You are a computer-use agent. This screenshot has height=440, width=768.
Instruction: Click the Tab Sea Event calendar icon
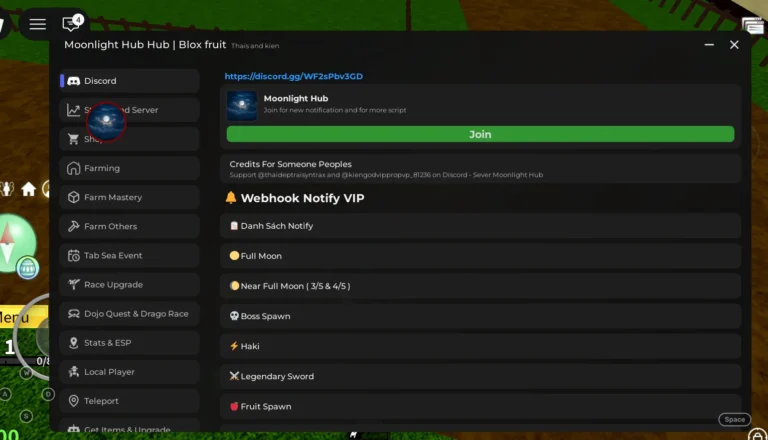coord(73,255)
